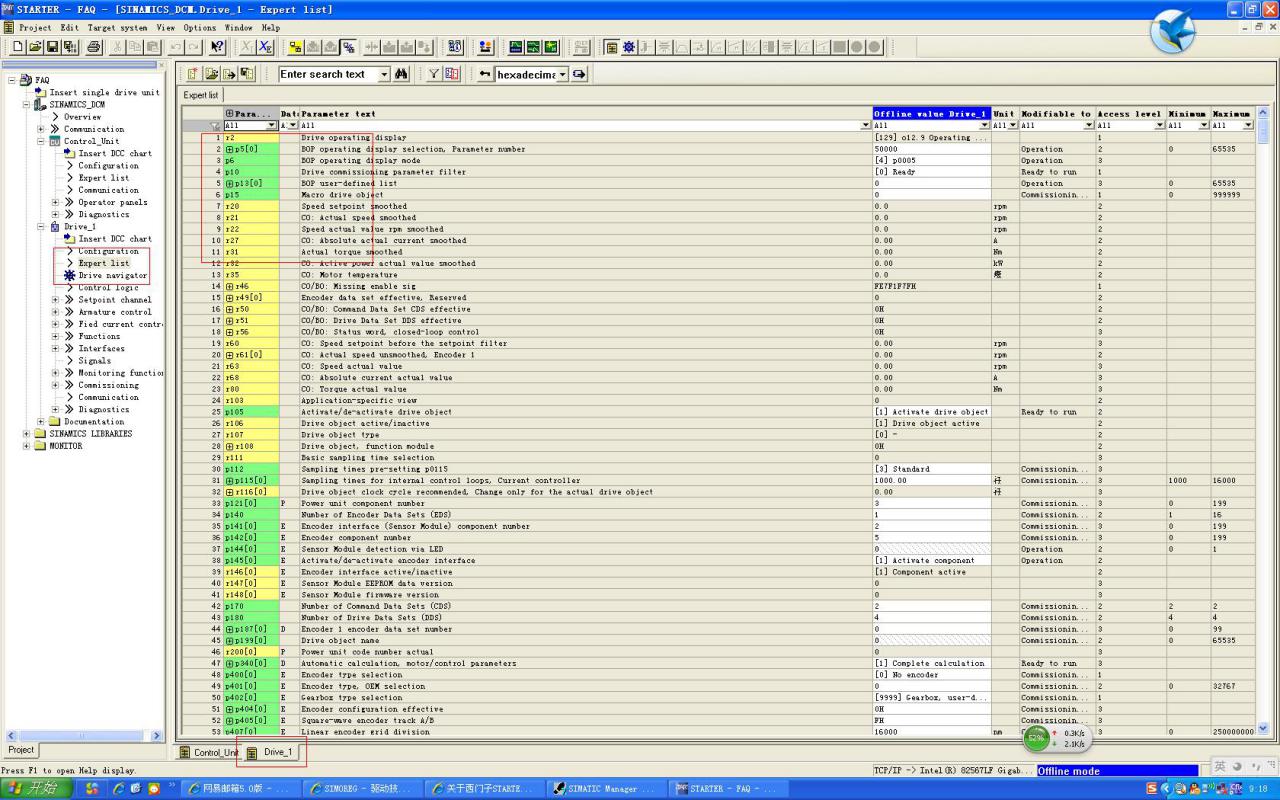The image size is (1280, 800).
Task: Open the Windows Start button
Action: (37, 789)
